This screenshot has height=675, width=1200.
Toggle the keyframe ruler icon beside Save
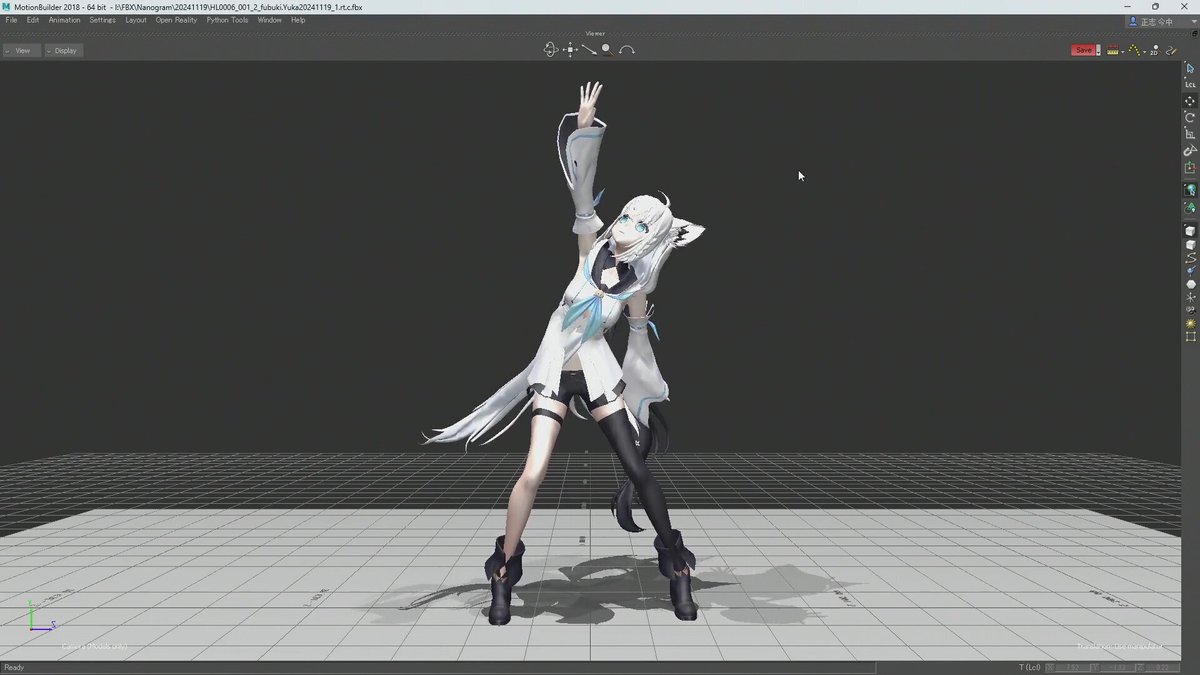[x=1112, y=49]
